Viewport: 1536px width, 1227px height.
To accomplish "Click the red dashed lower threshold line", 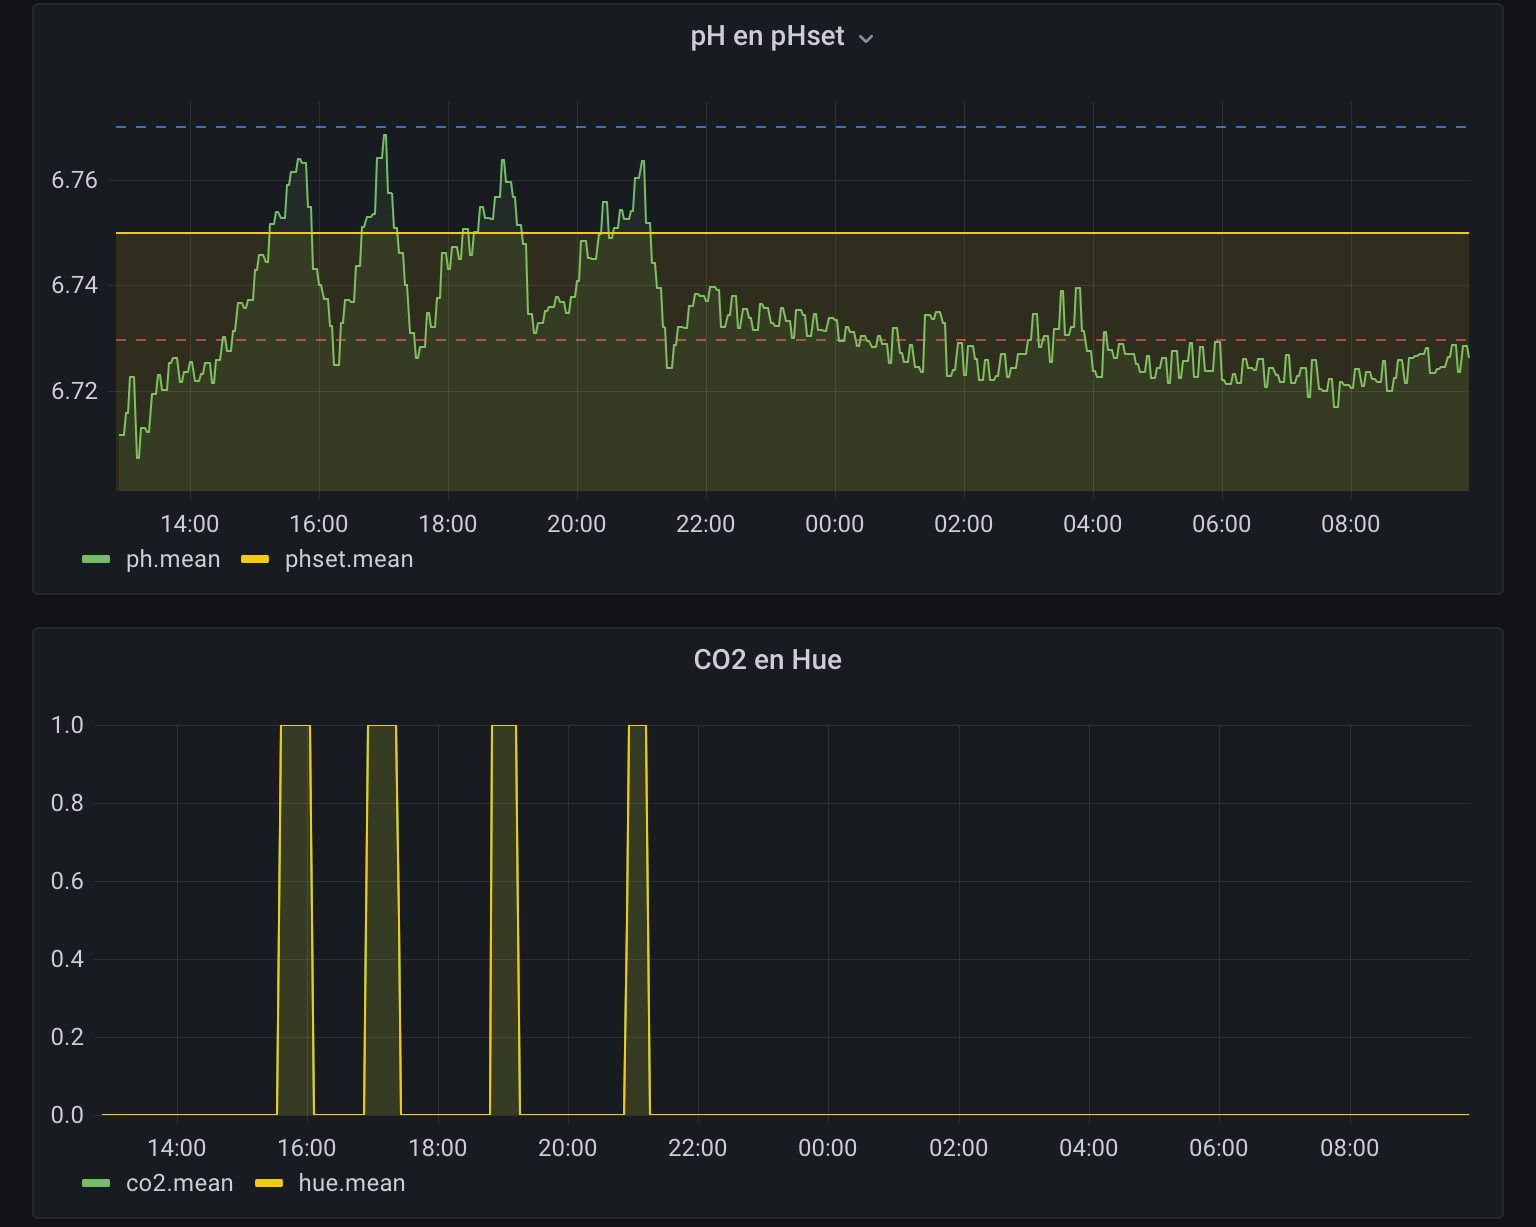I will click(x=792, y=340).
